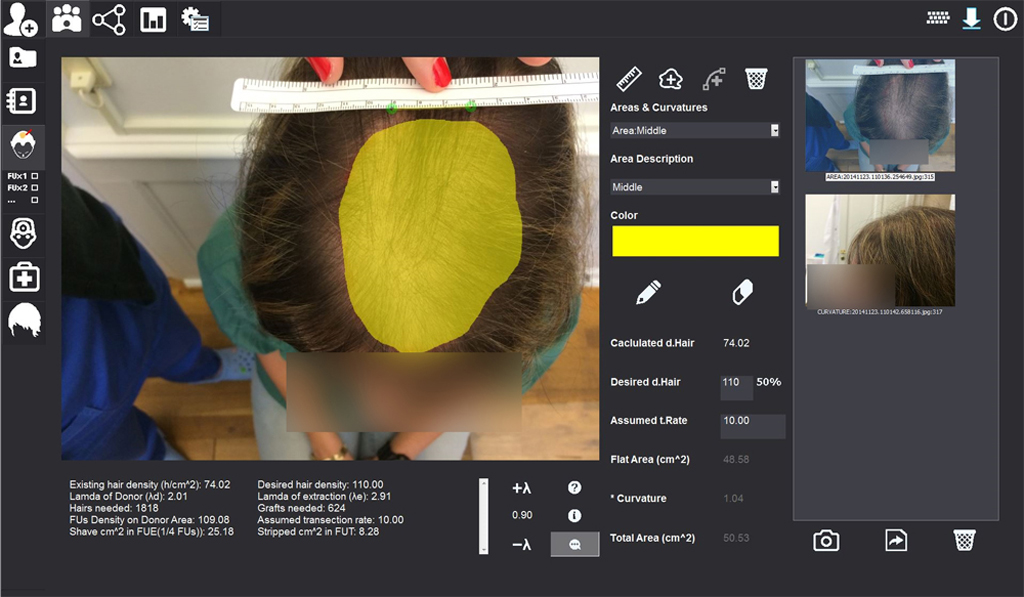Select the eraser tool

click(742, 292)
